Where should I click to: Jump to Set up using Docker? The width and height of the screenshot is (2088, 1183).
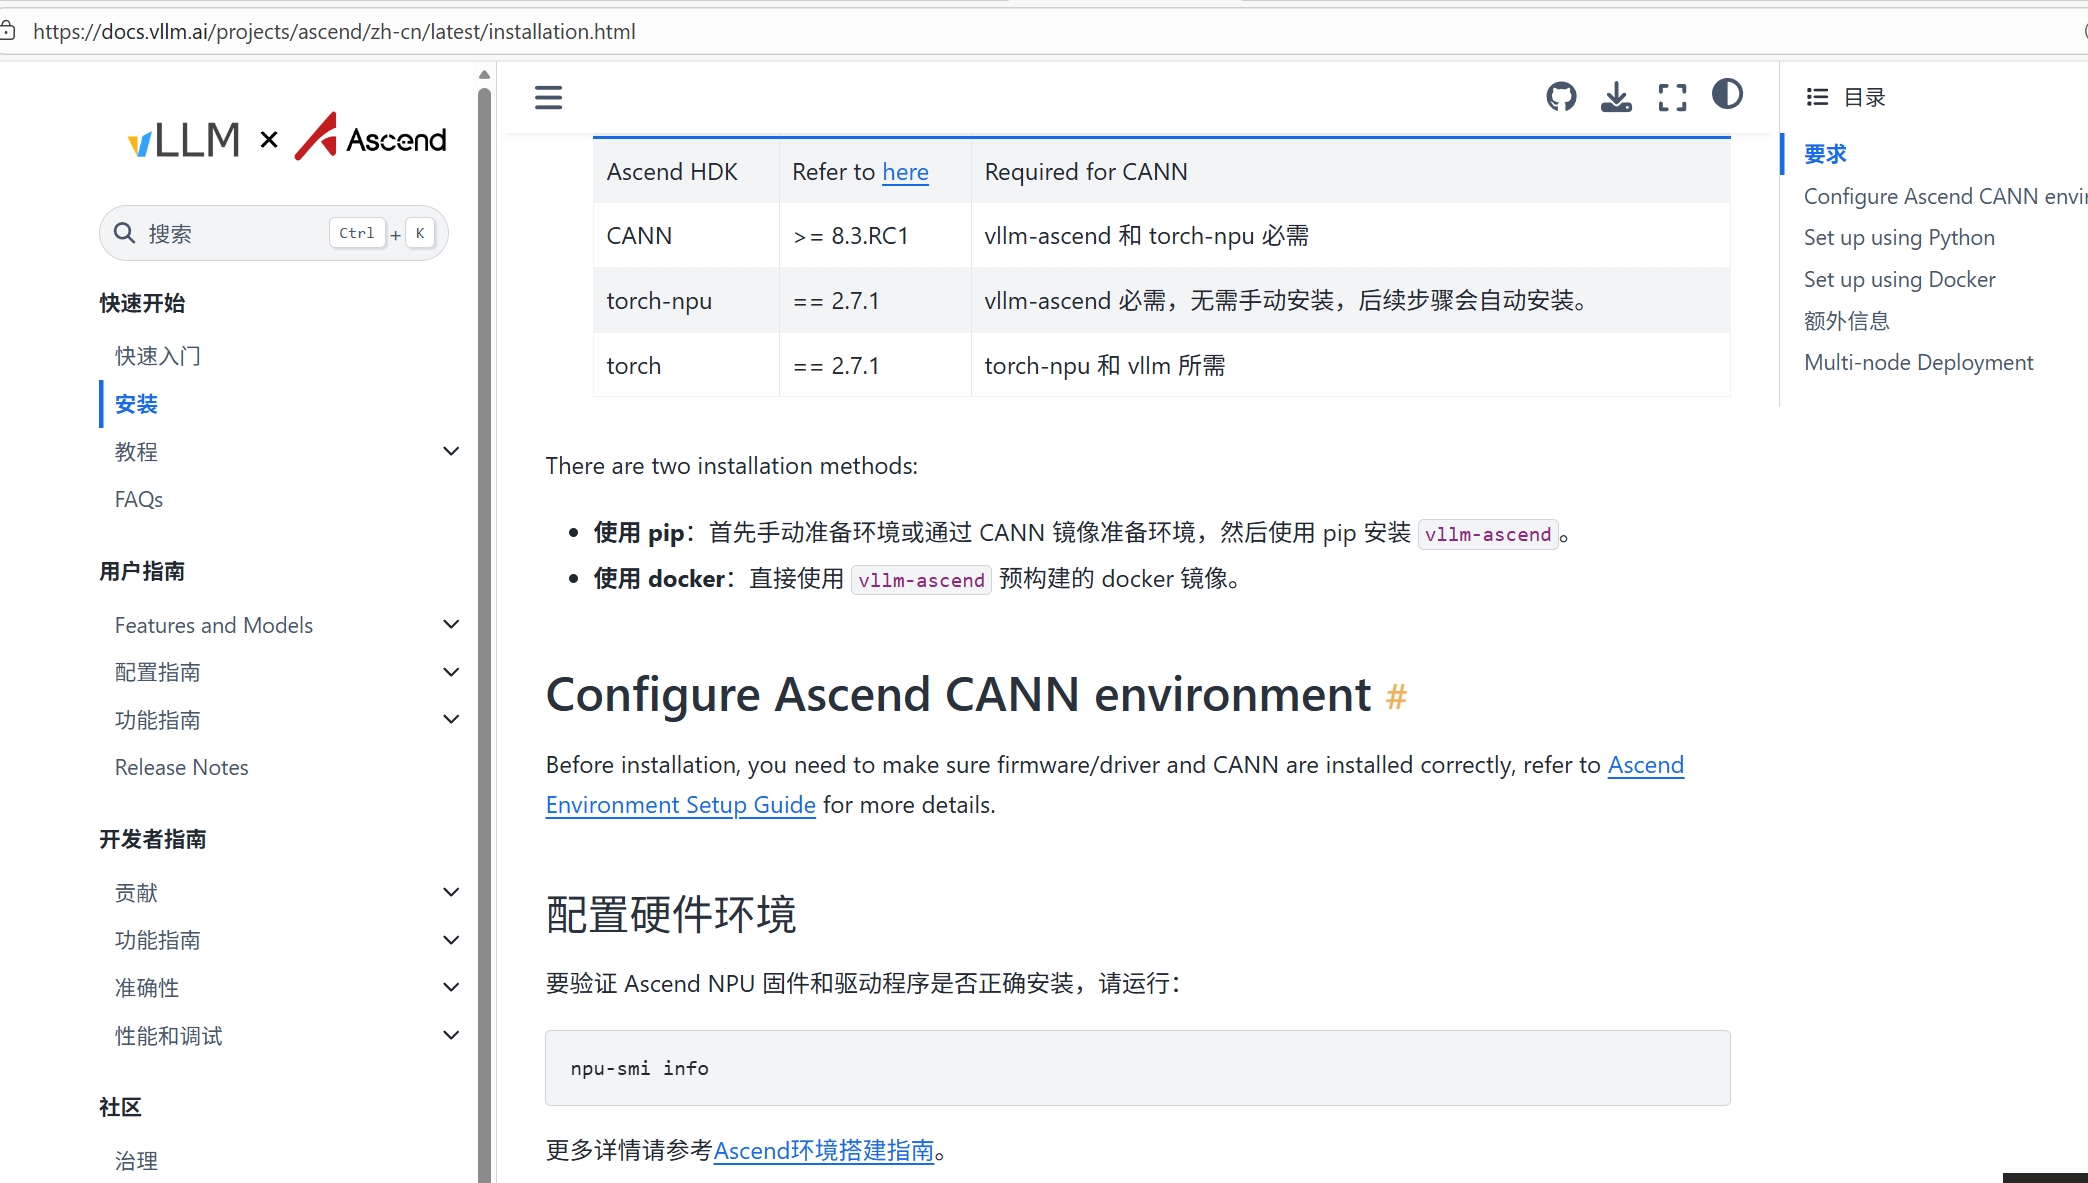[x=1899, y=279]
